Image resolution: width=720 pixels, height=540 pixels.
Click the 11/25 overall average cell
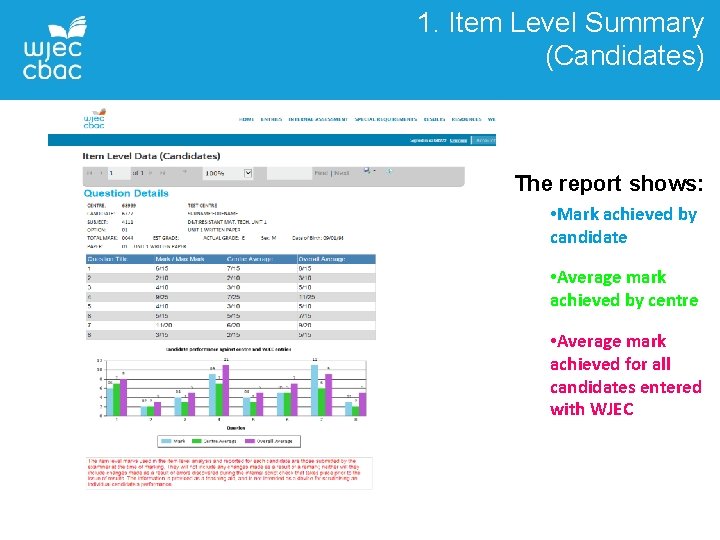coord(307,297)
